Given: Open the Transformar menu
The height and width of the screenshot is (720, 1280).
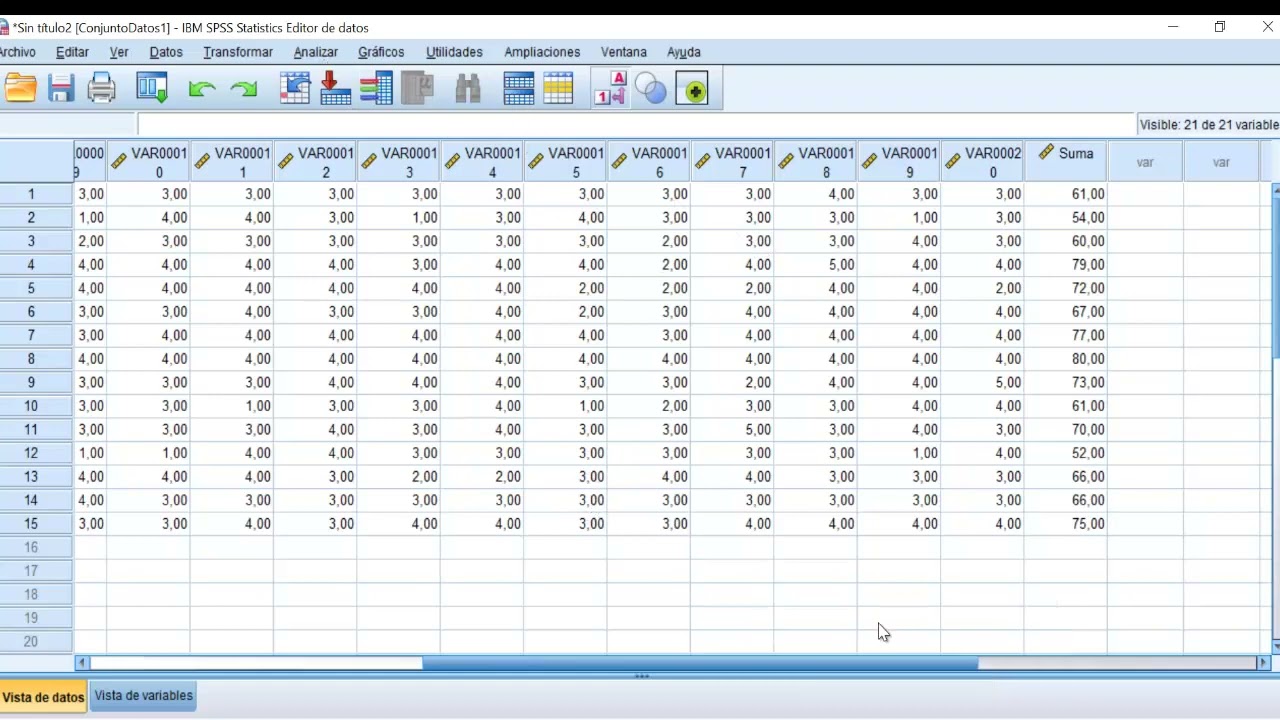Looking at the screenshot, I should 238,52.
